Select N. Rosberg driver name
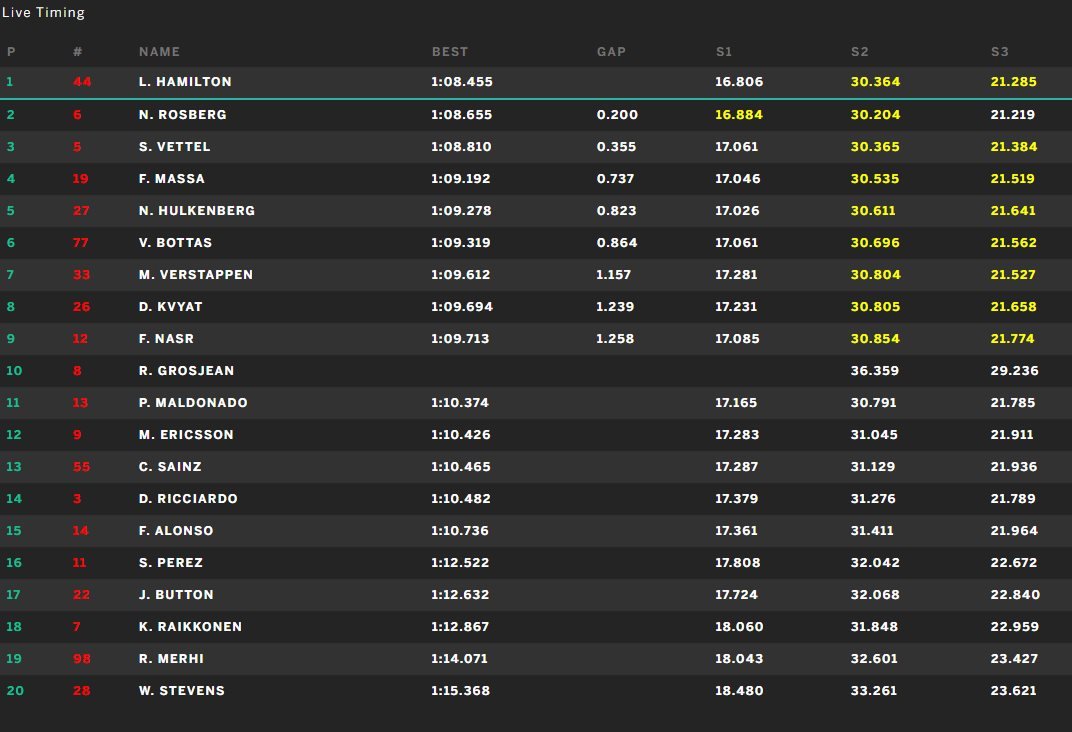 tap(182, 115)
